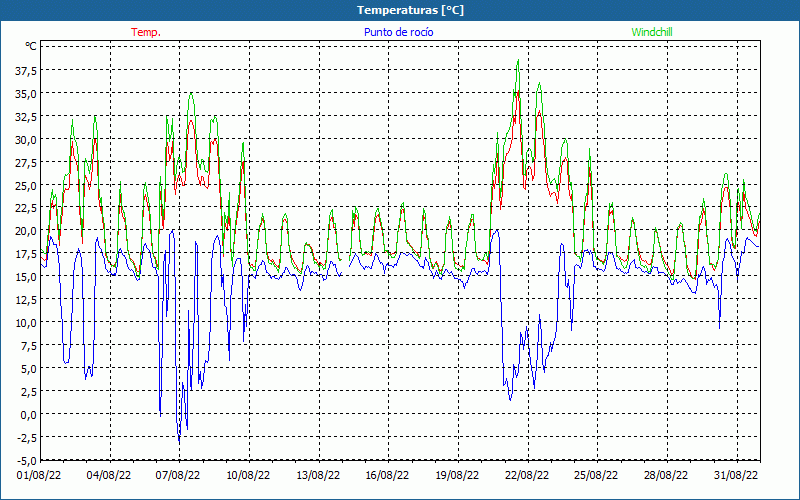800x500 pixels.
Task: Click the -2,5 y-axis value
Action: pos(27,437)
